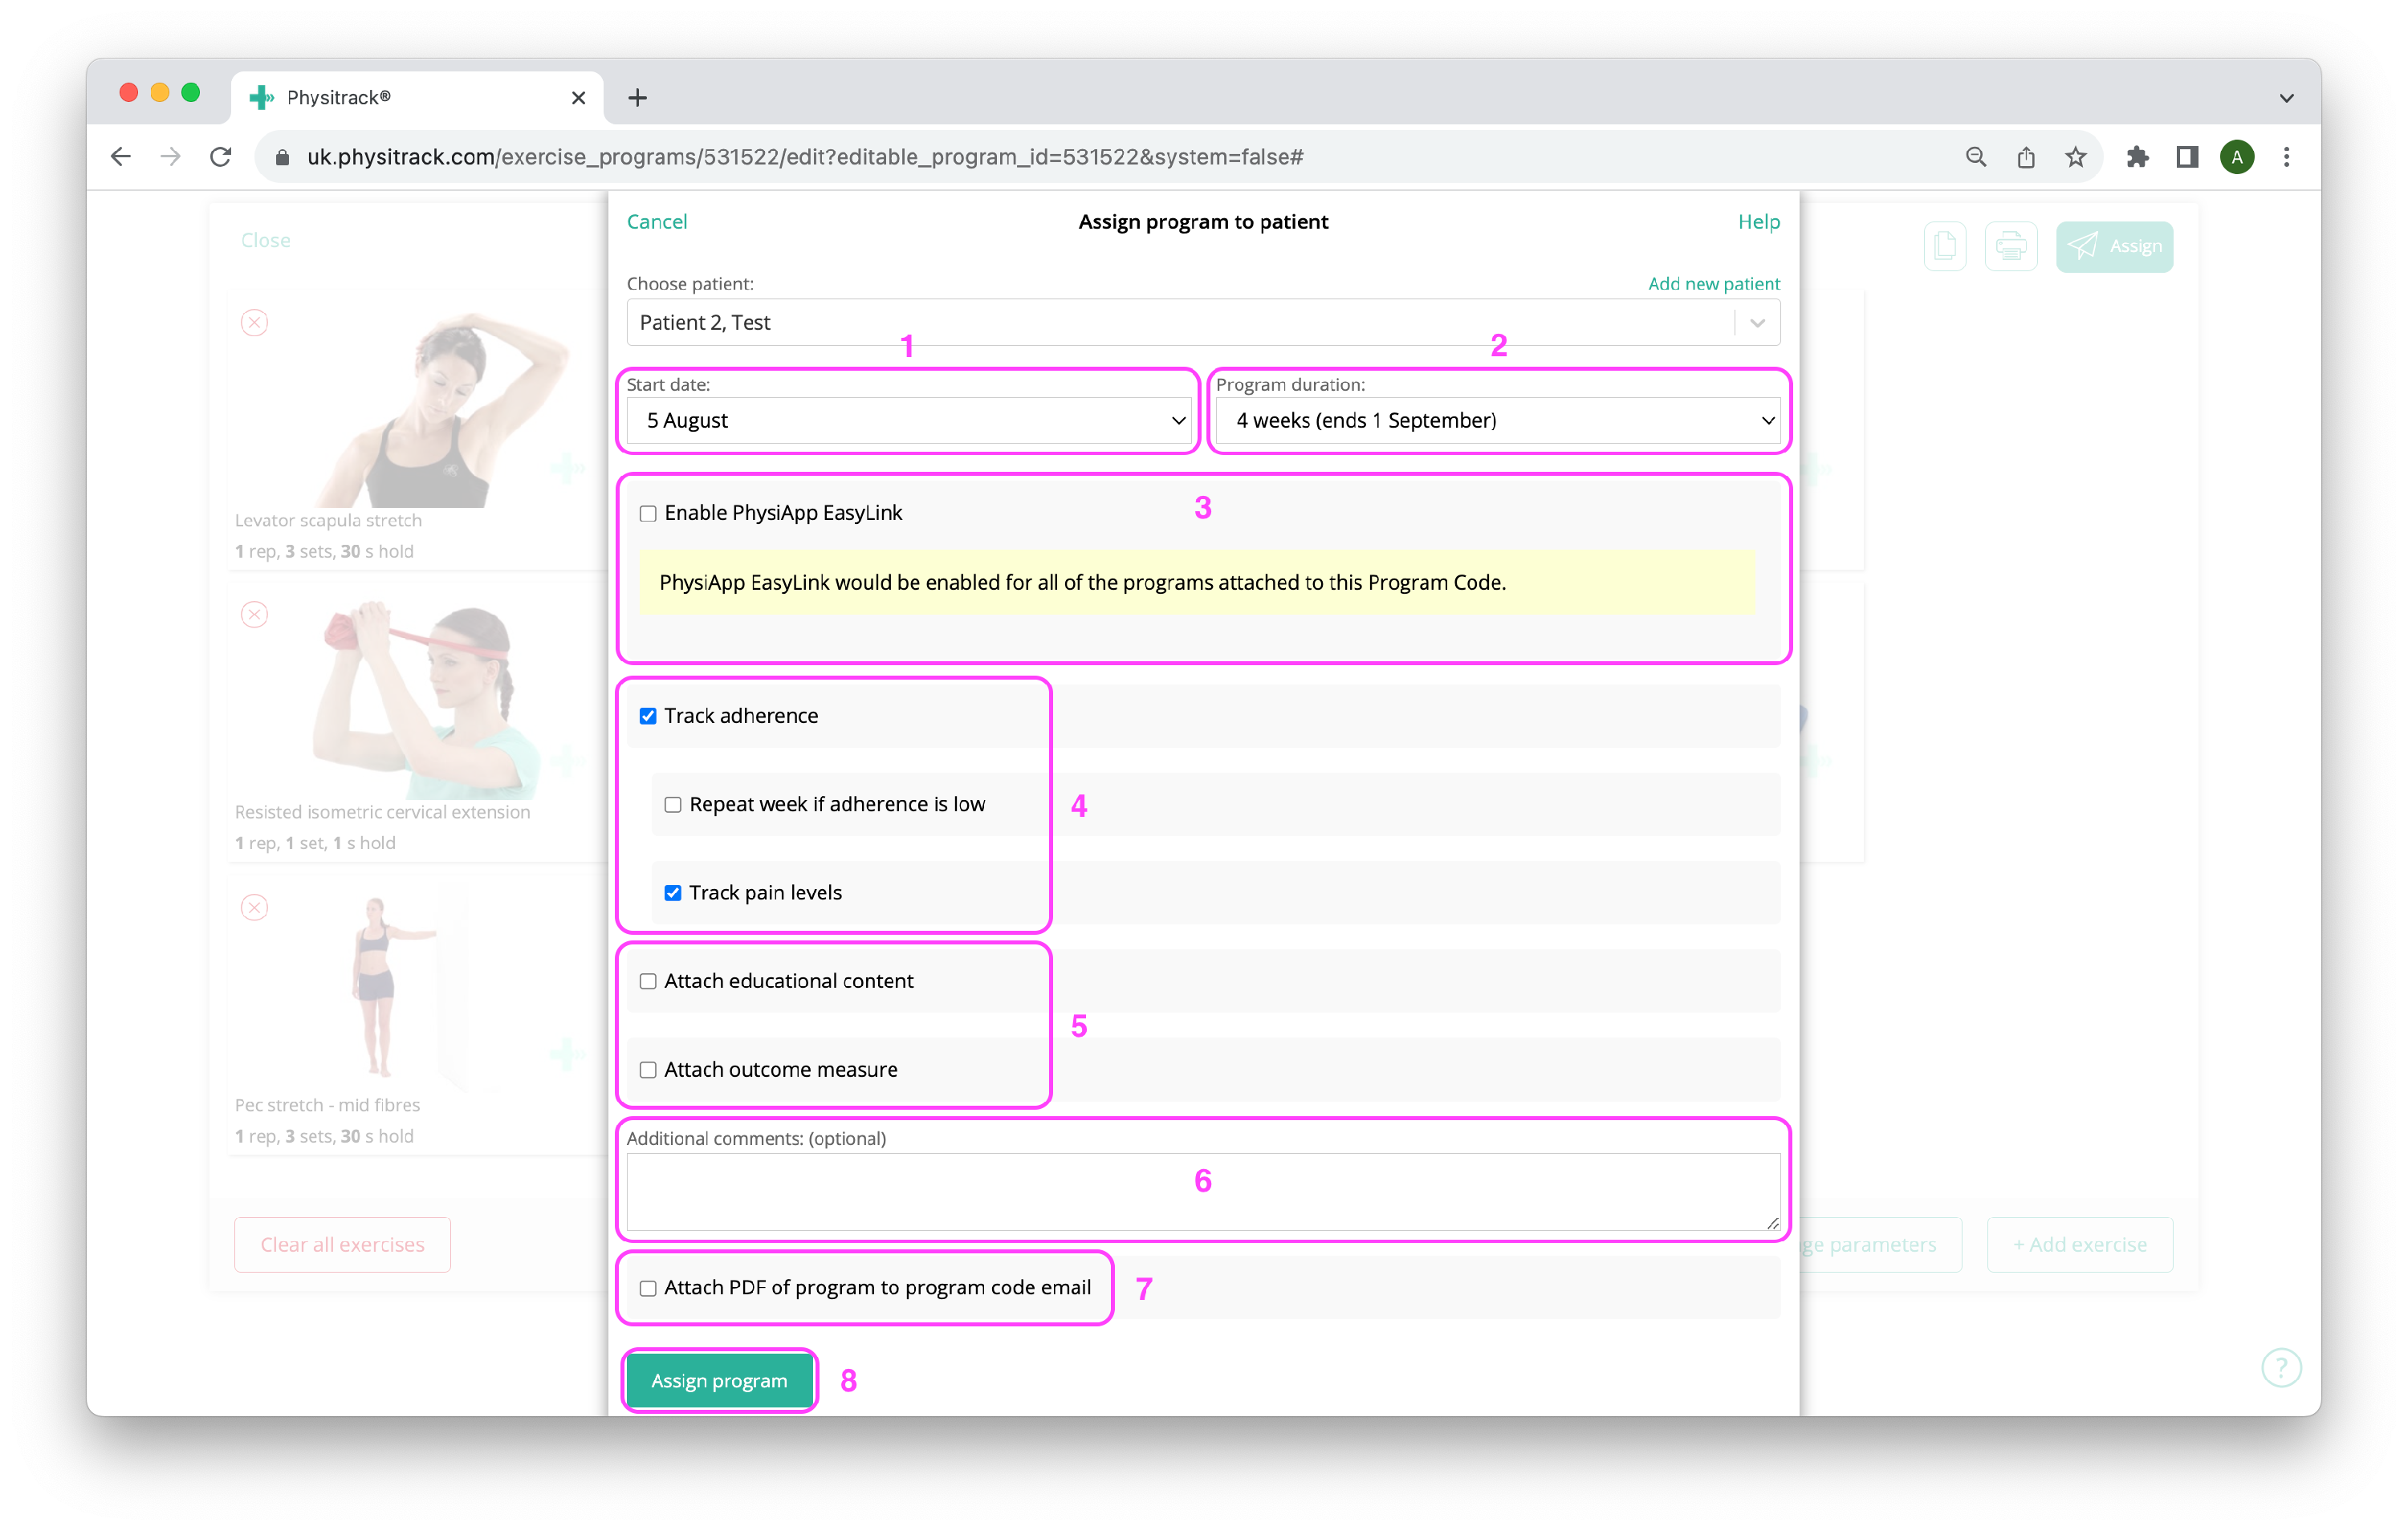
Task: Click the print program icon
Action: click(x=2011, y=246)
